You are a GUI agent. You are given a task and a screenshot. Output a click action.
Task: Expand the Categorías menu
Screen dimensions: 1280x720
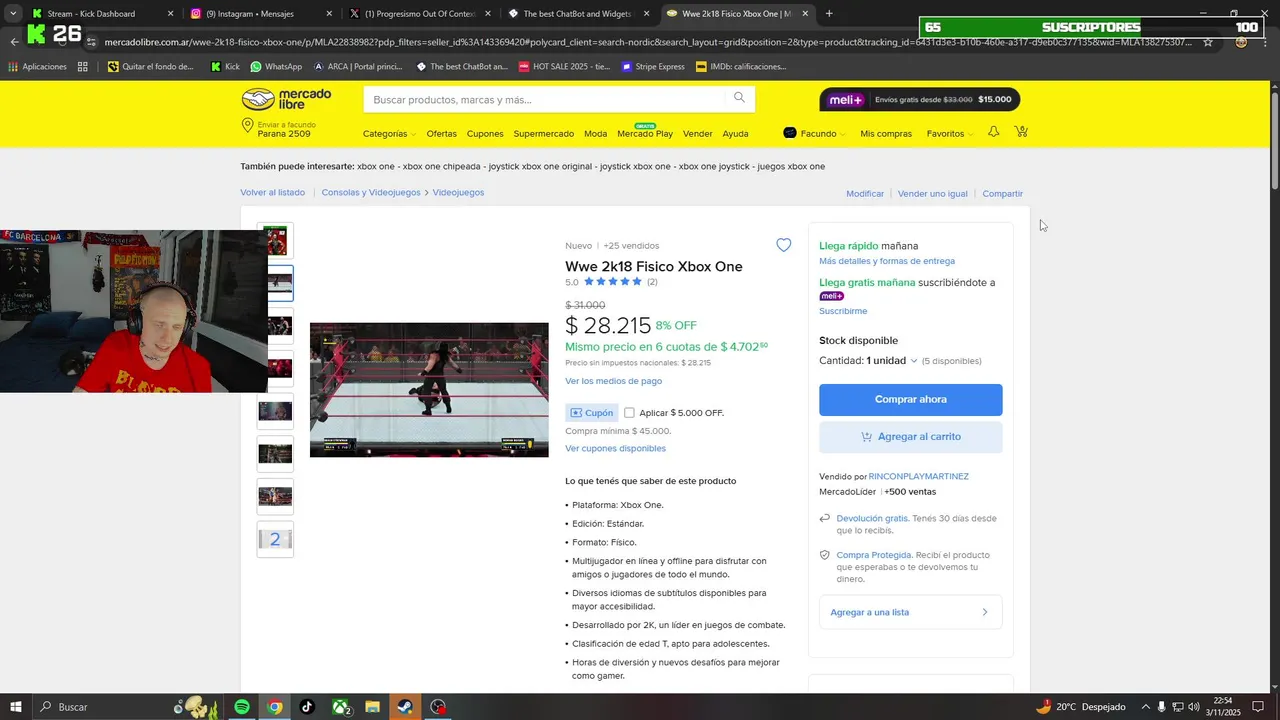tap(389, 134)
